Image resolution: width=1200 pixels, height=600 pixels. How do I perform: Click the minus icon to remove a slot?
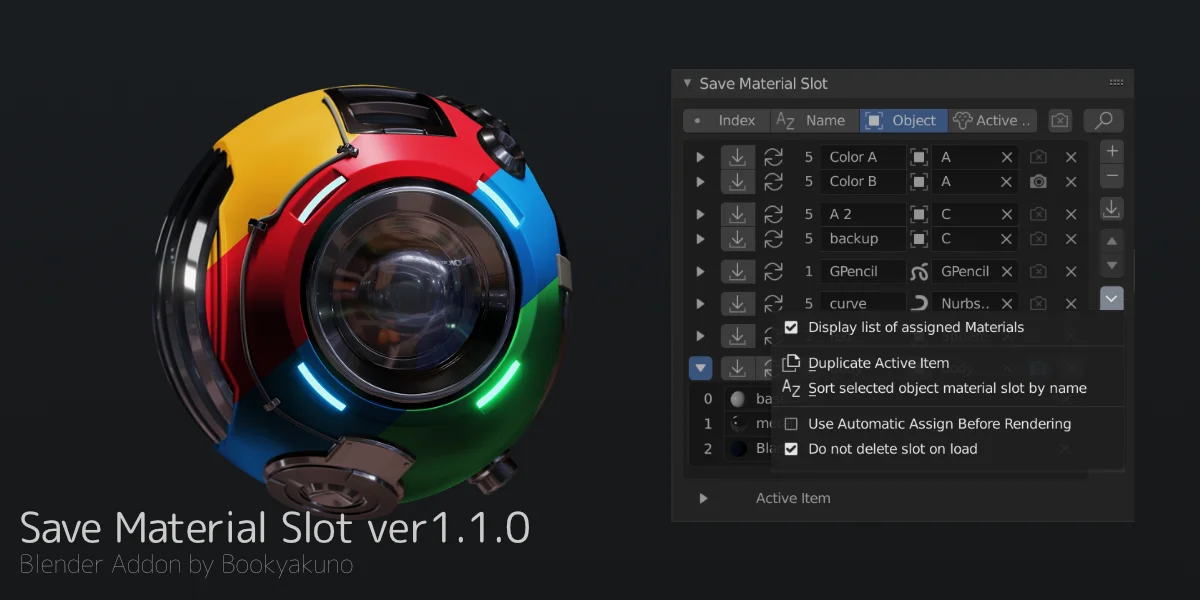pyautogui.click(x=1111, y=176)
